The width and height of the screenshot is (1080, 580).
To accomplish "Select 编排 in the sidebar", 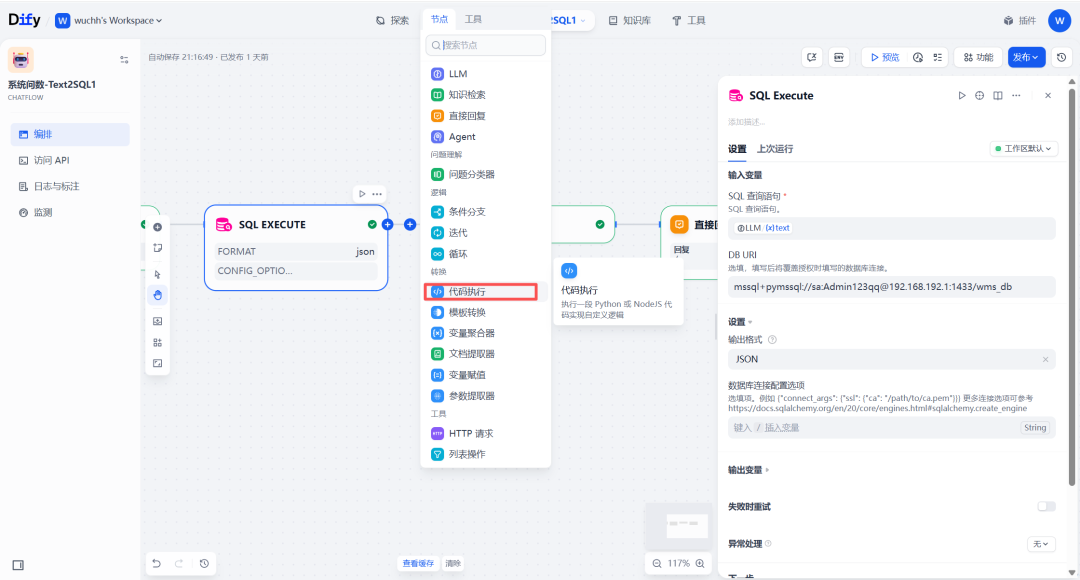I will [70, 134].
